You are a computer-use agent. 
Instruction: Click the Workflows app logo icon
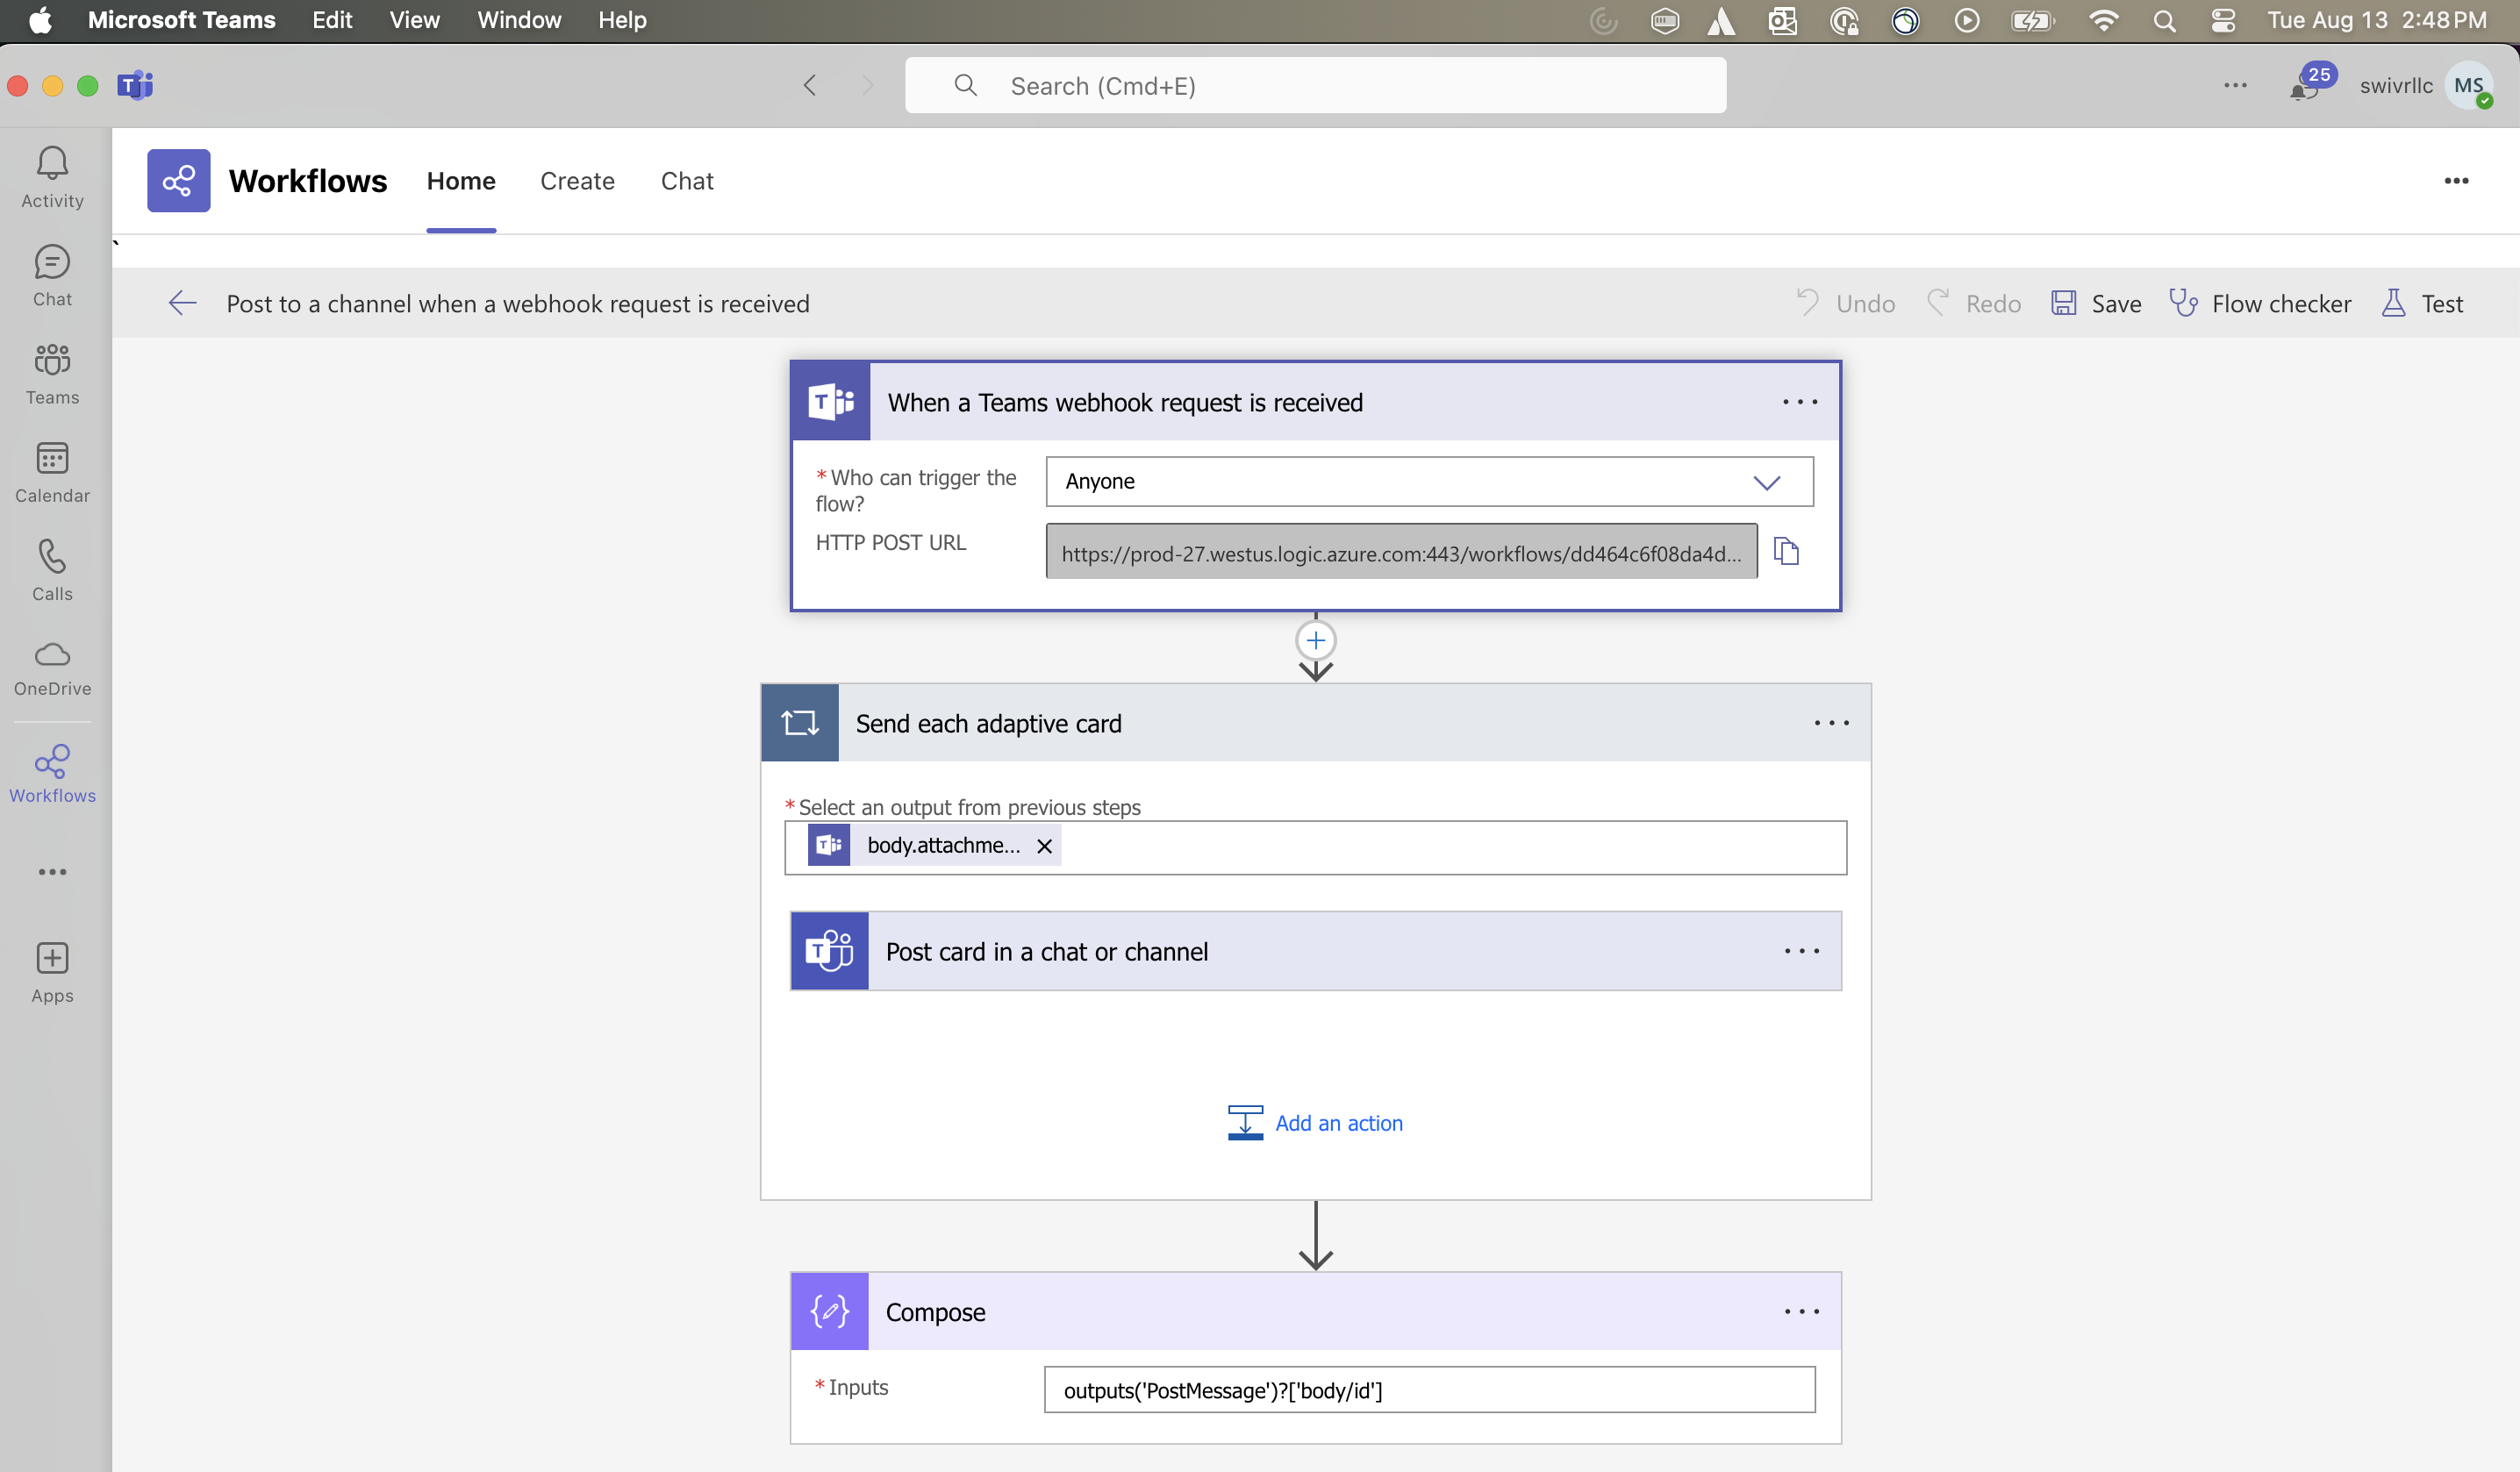(179, 181)
